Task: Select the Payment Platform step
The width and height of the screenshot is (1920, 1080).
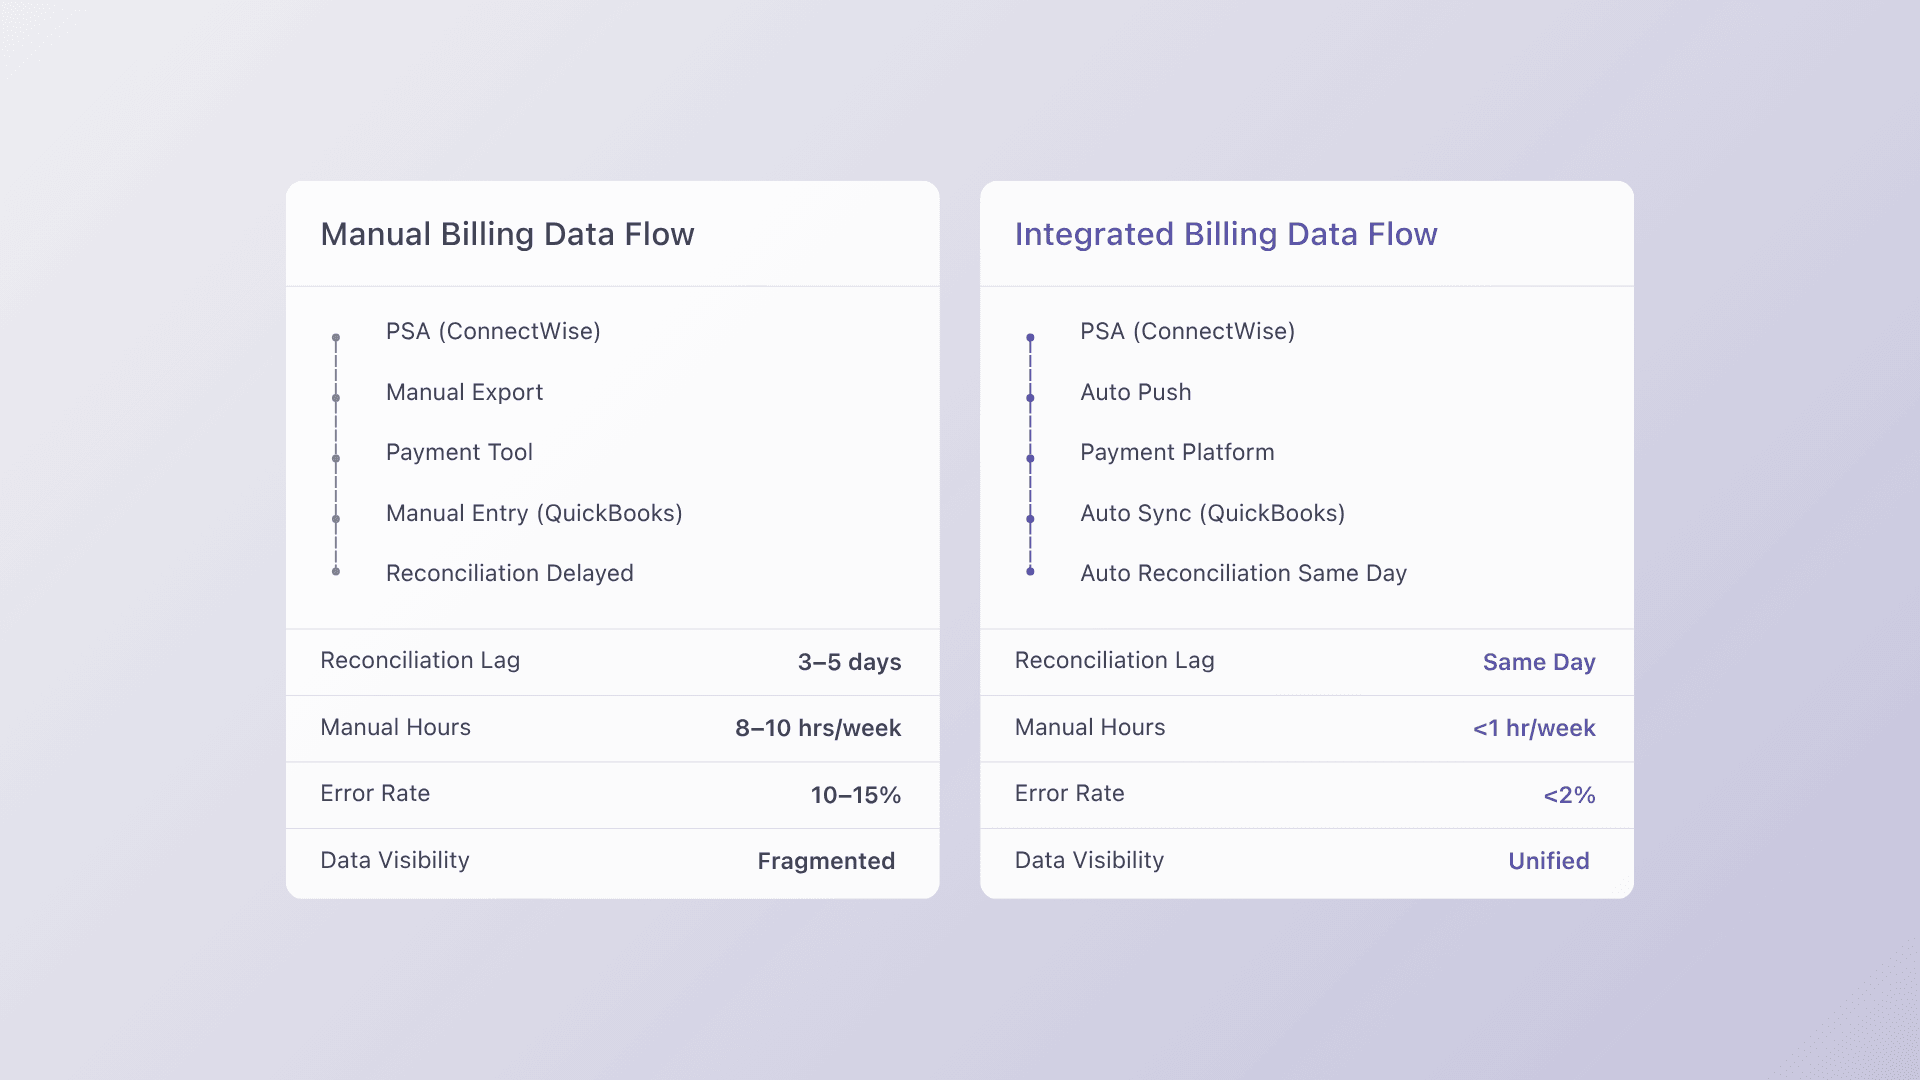Action: [x=1177, y=452]
